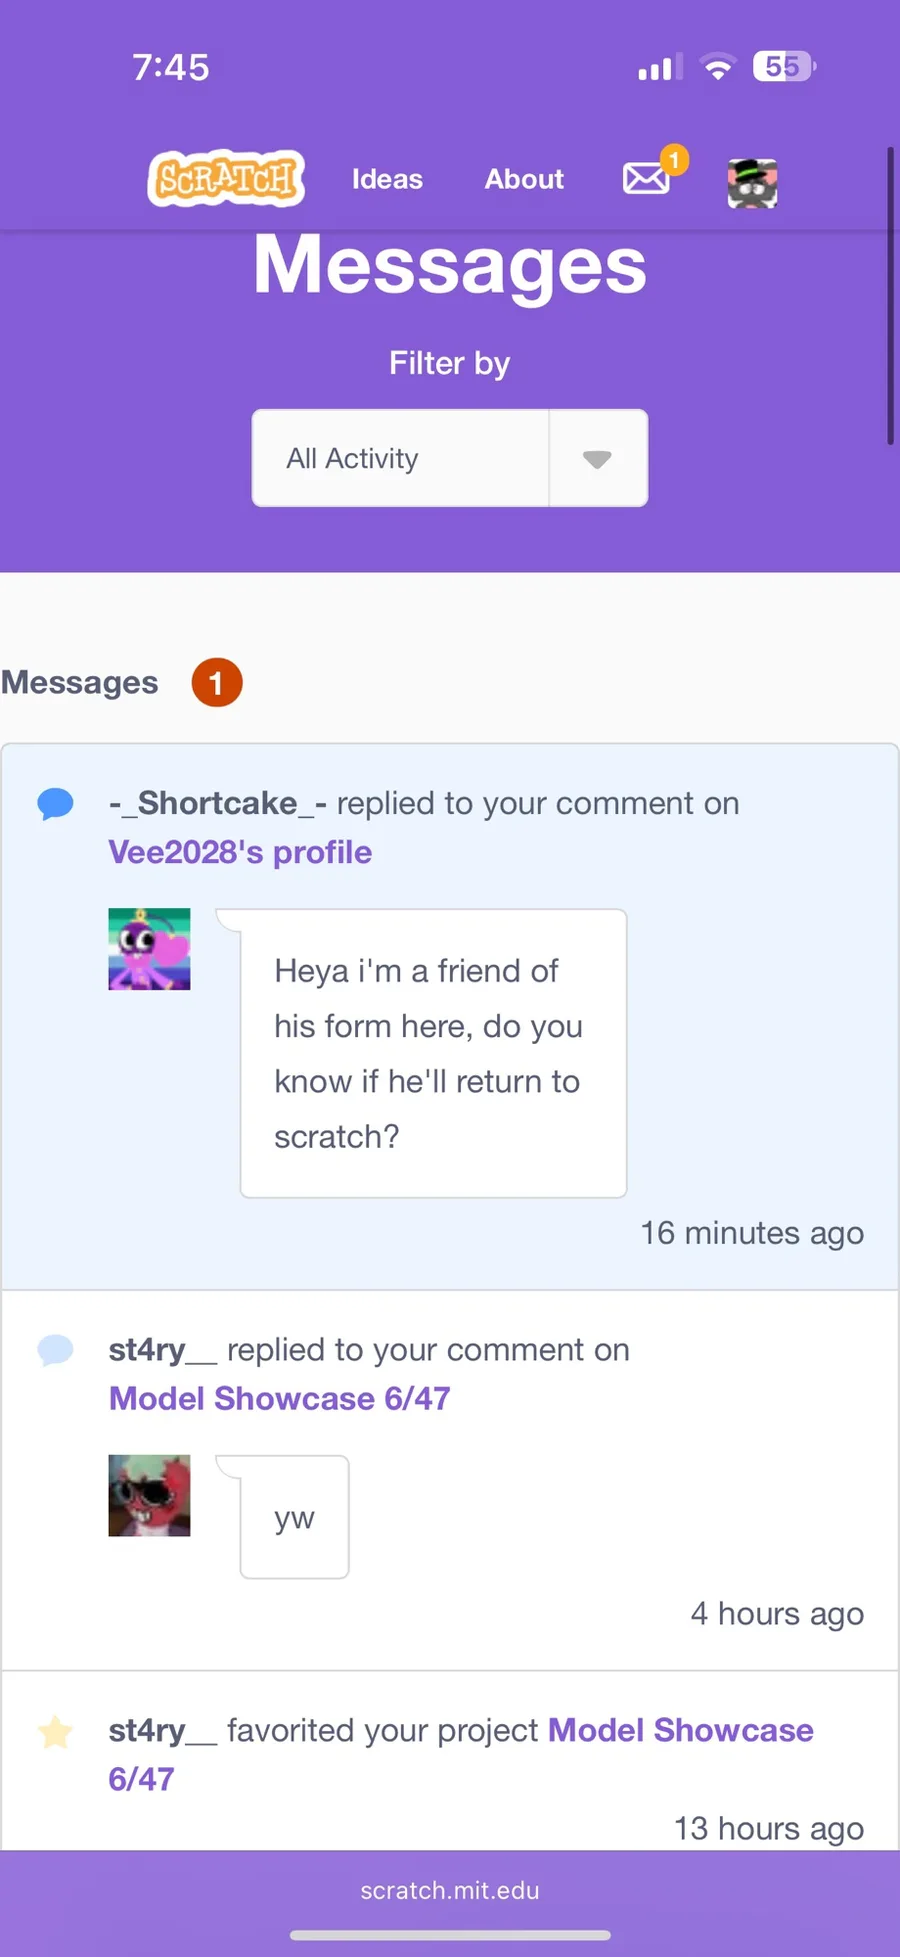Viewport: 900px width, 1957px height.
Task: Tap the scratch.mit.edu address bar
Action: click(450, 1890)
